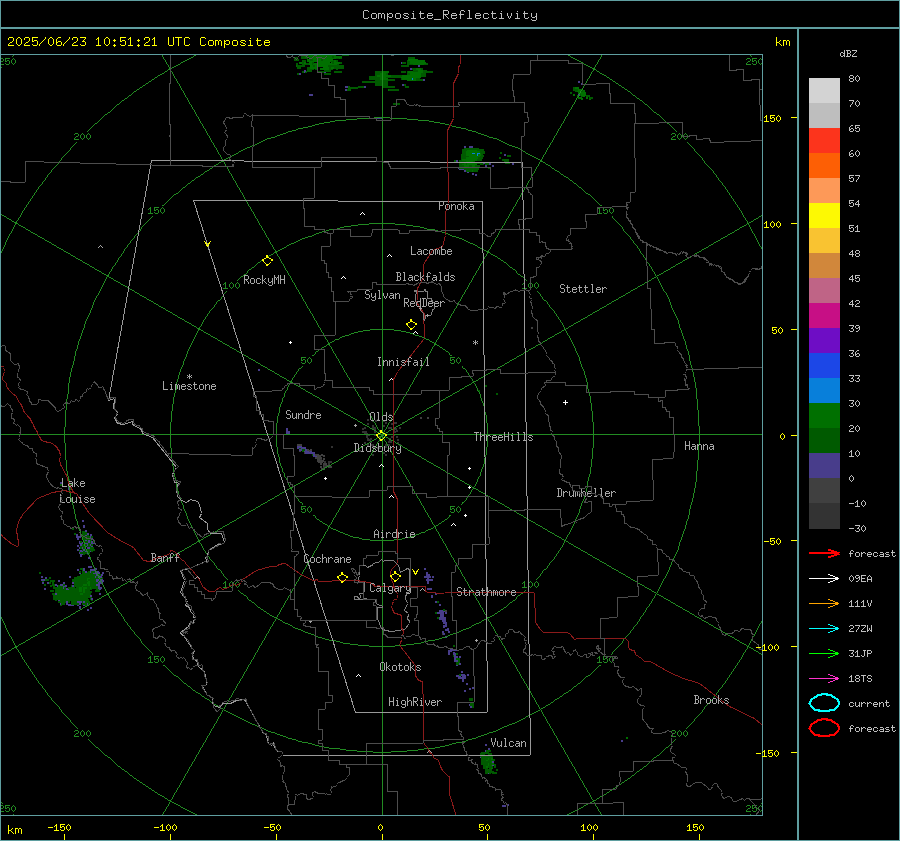Click the magenta legend swatch between 39 and 42

coord(824,315)
